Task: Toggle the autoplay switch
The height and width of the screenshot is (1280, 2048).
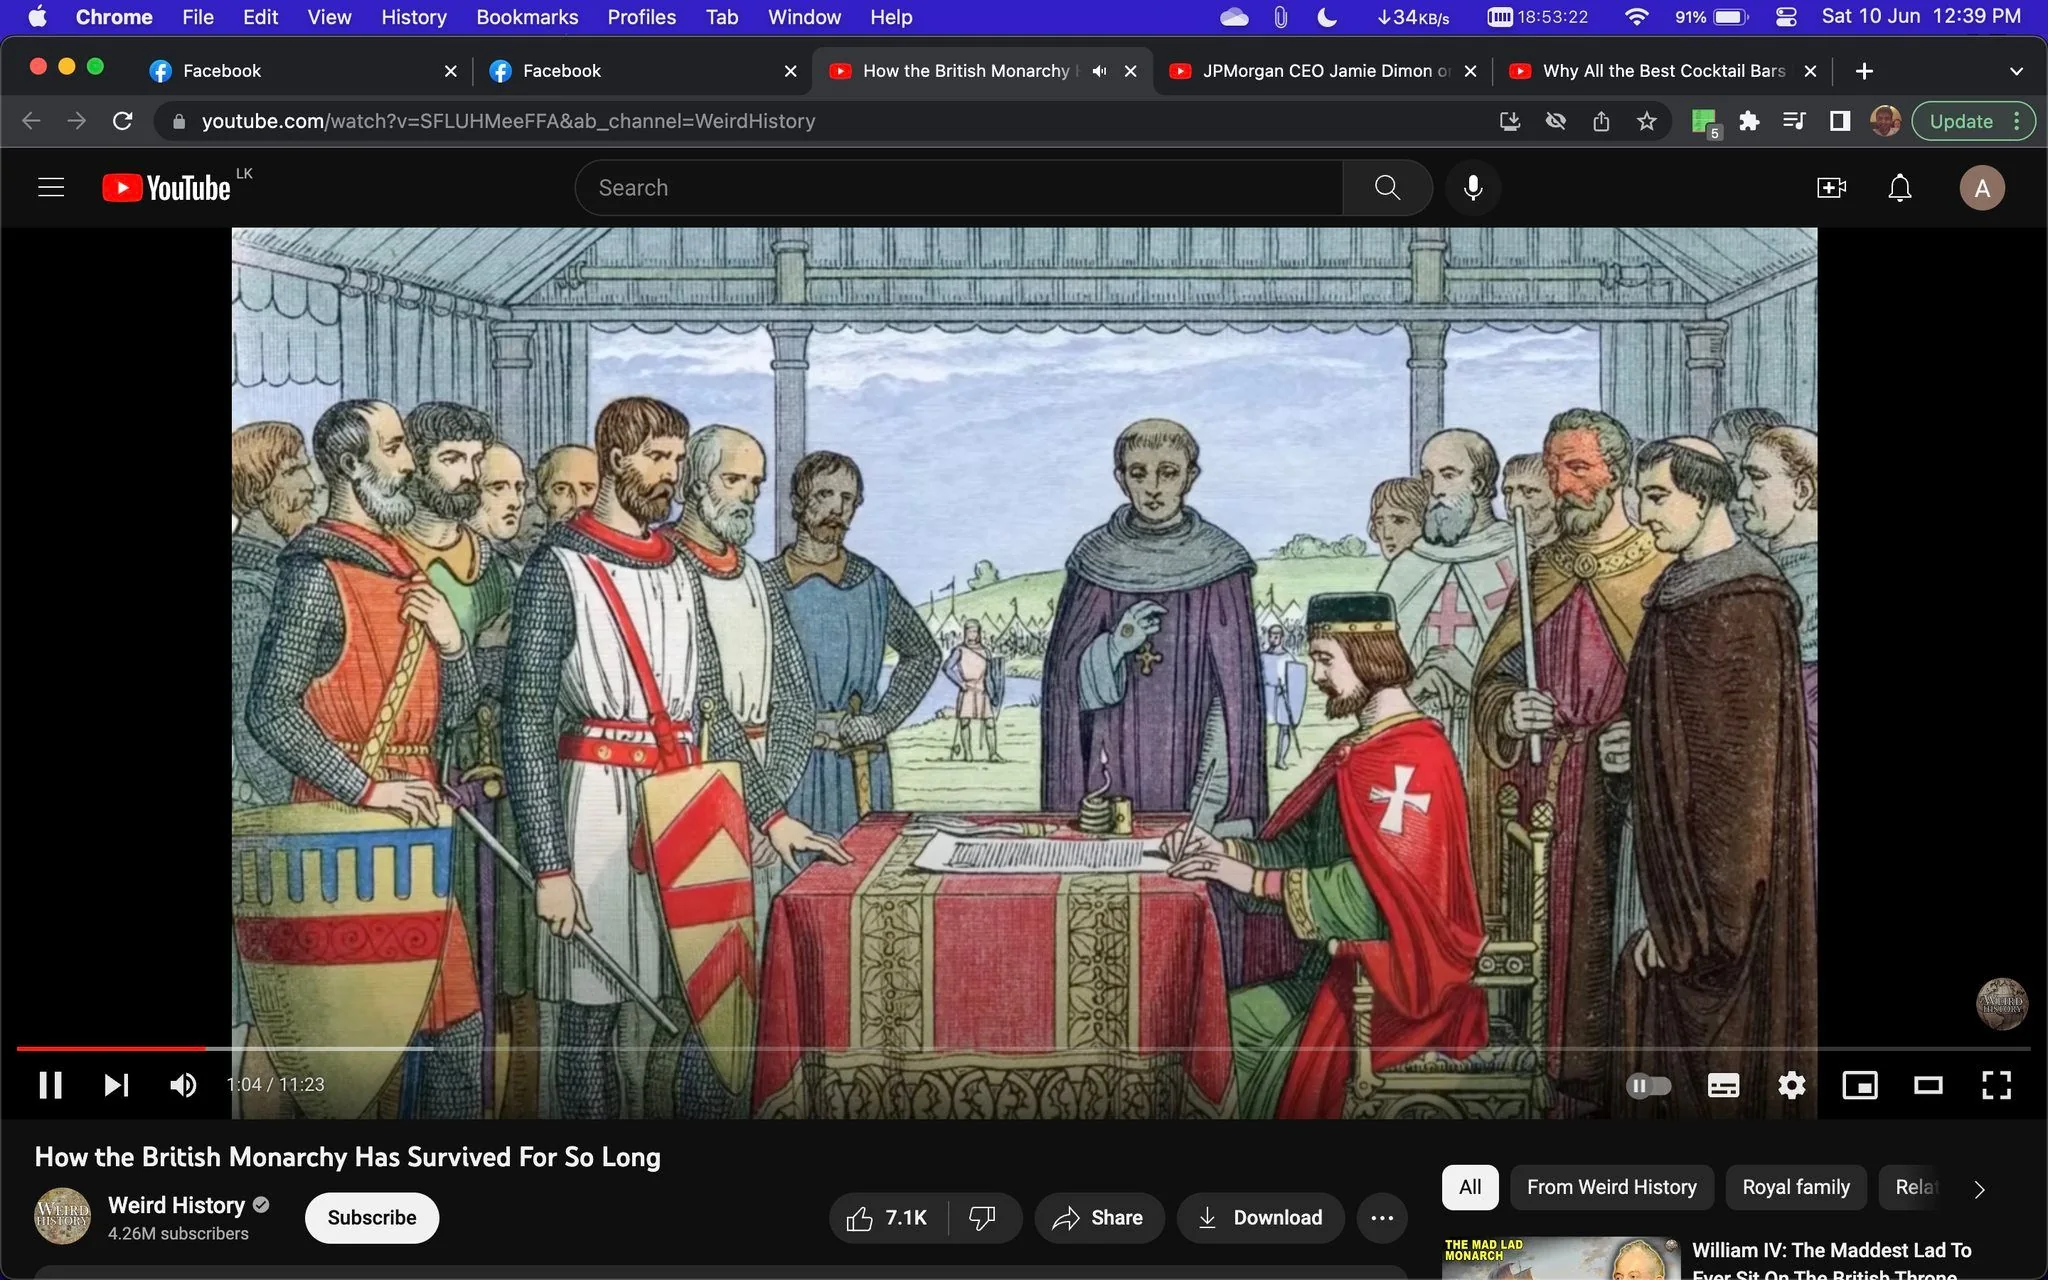Action: pyautogui.click(x=1648, y=1085)
